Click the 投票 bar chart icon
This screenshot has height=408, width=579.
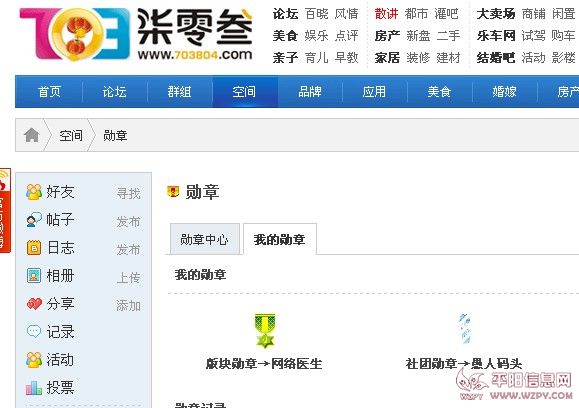click(x=34, y=388)
